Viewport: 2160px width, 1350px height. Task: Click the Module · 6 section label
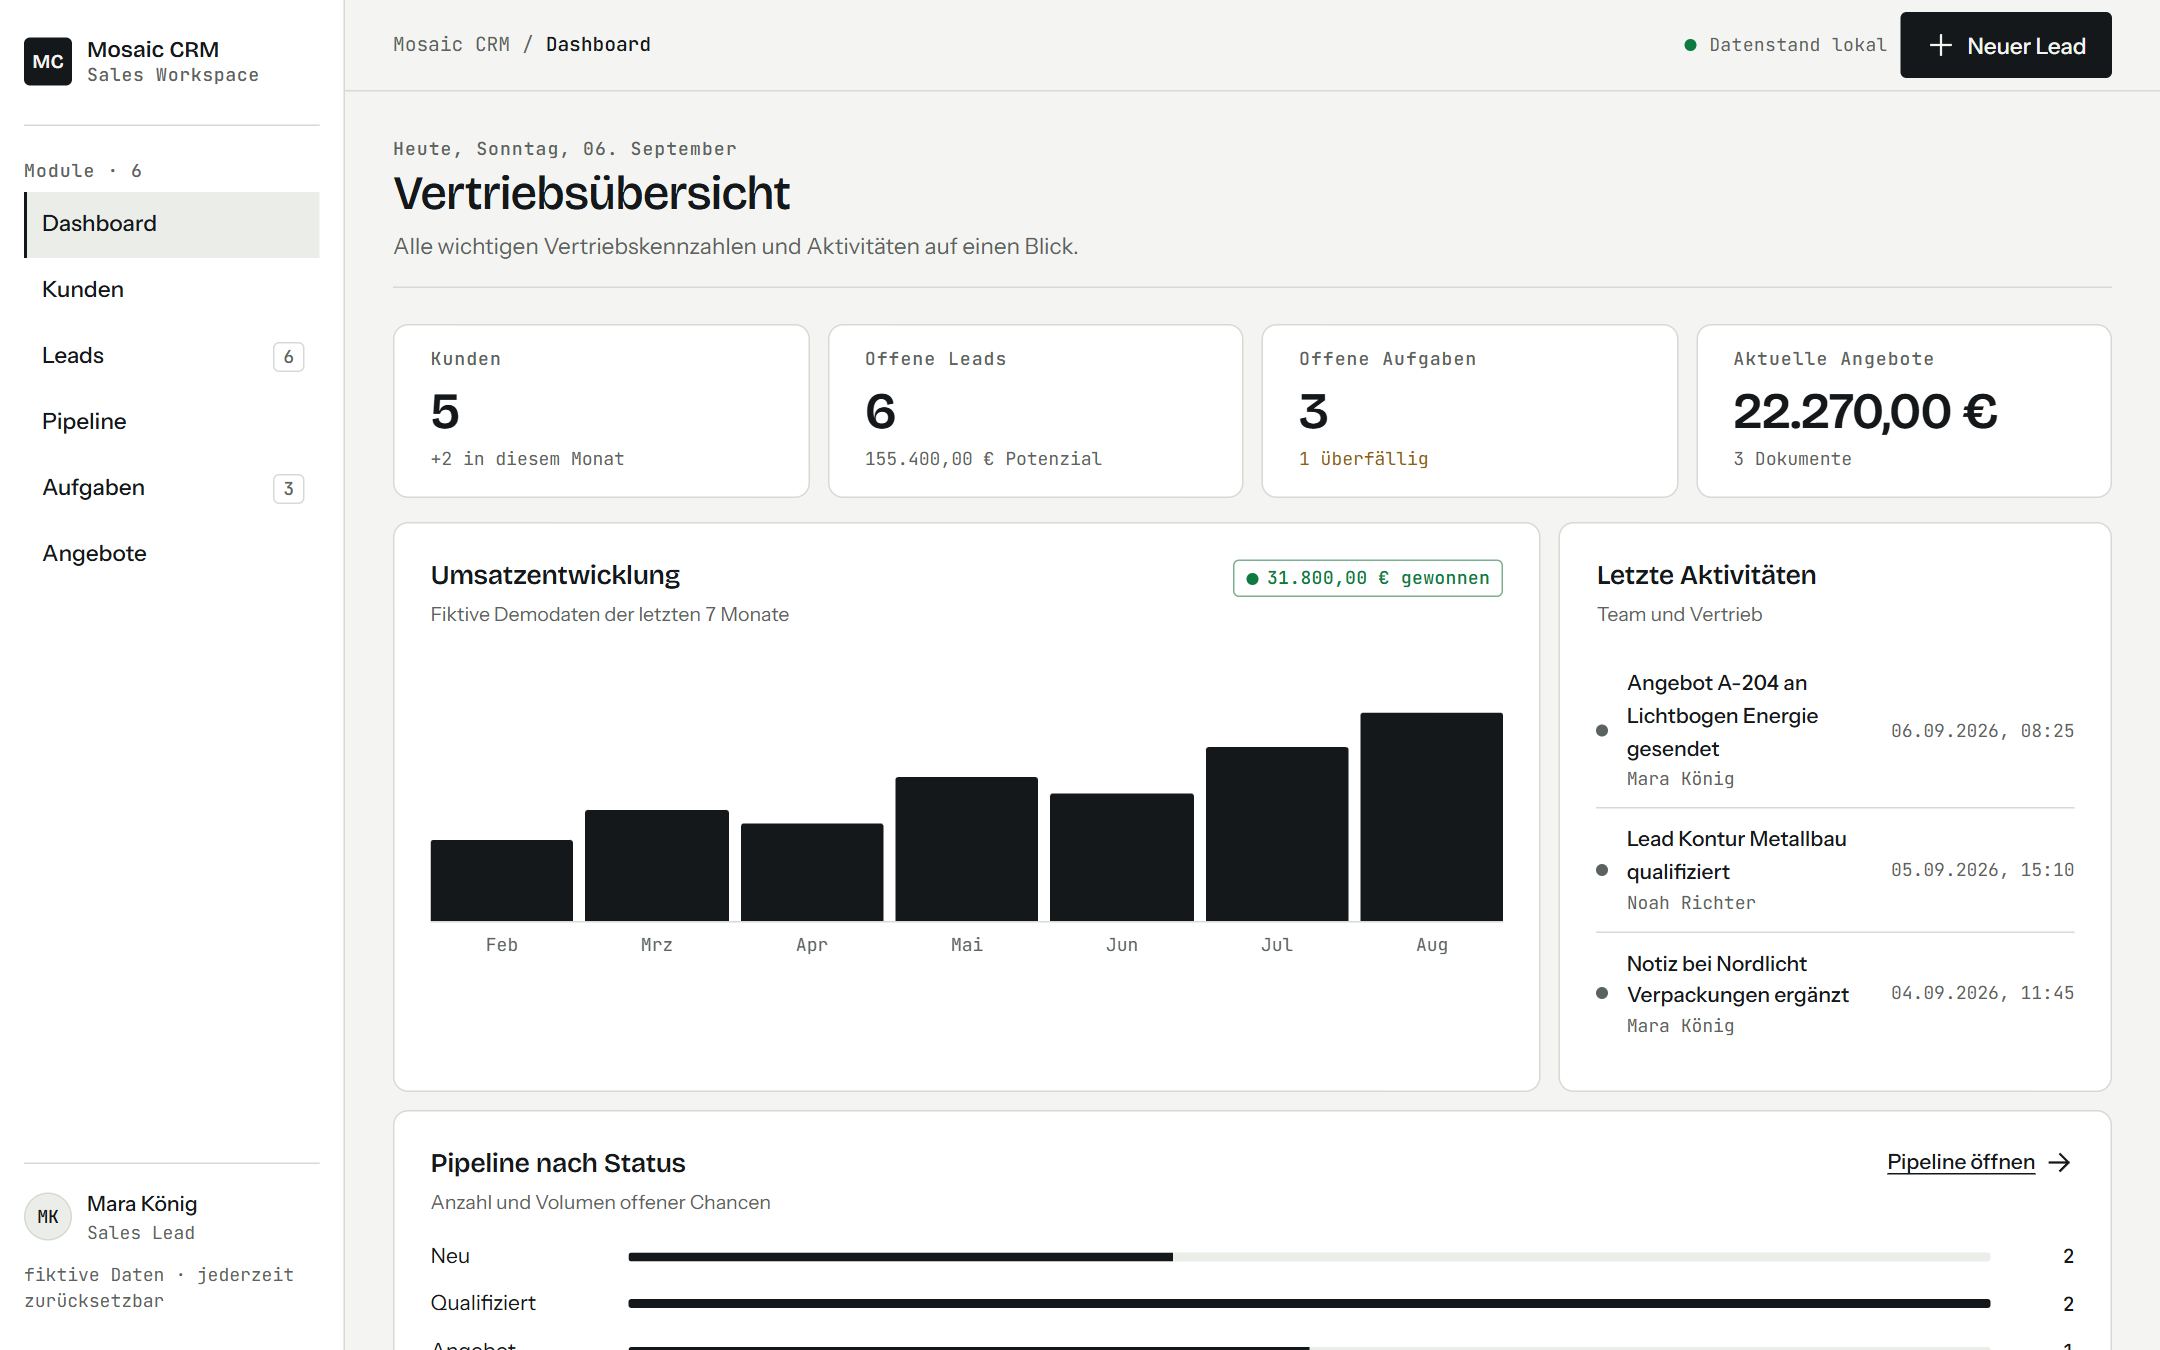[83, 171]
